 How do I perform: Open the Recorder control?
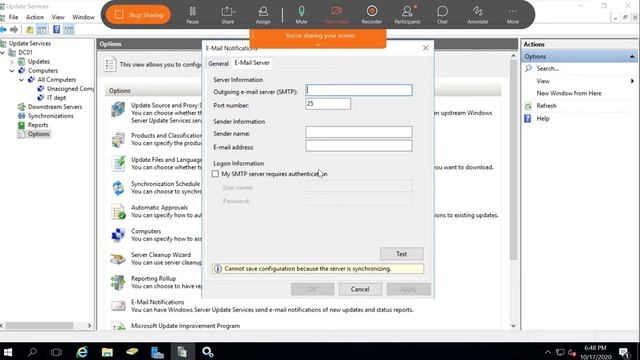tap(372, 15)
